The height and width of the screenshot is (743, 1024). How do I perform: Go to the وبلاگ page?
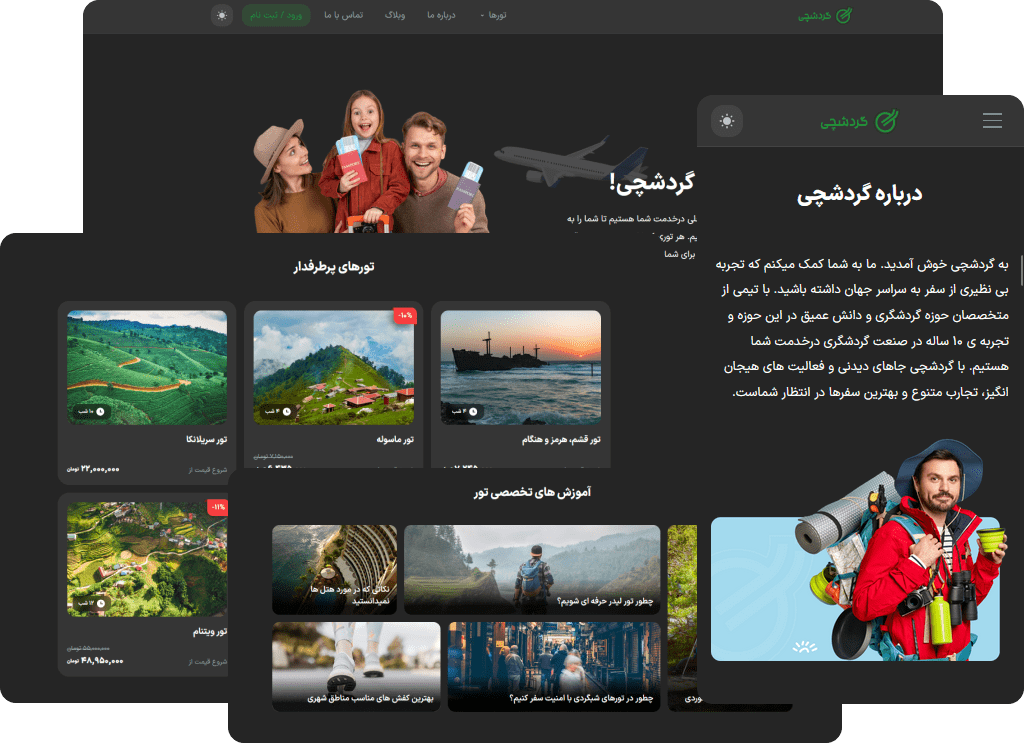[396, 15]
